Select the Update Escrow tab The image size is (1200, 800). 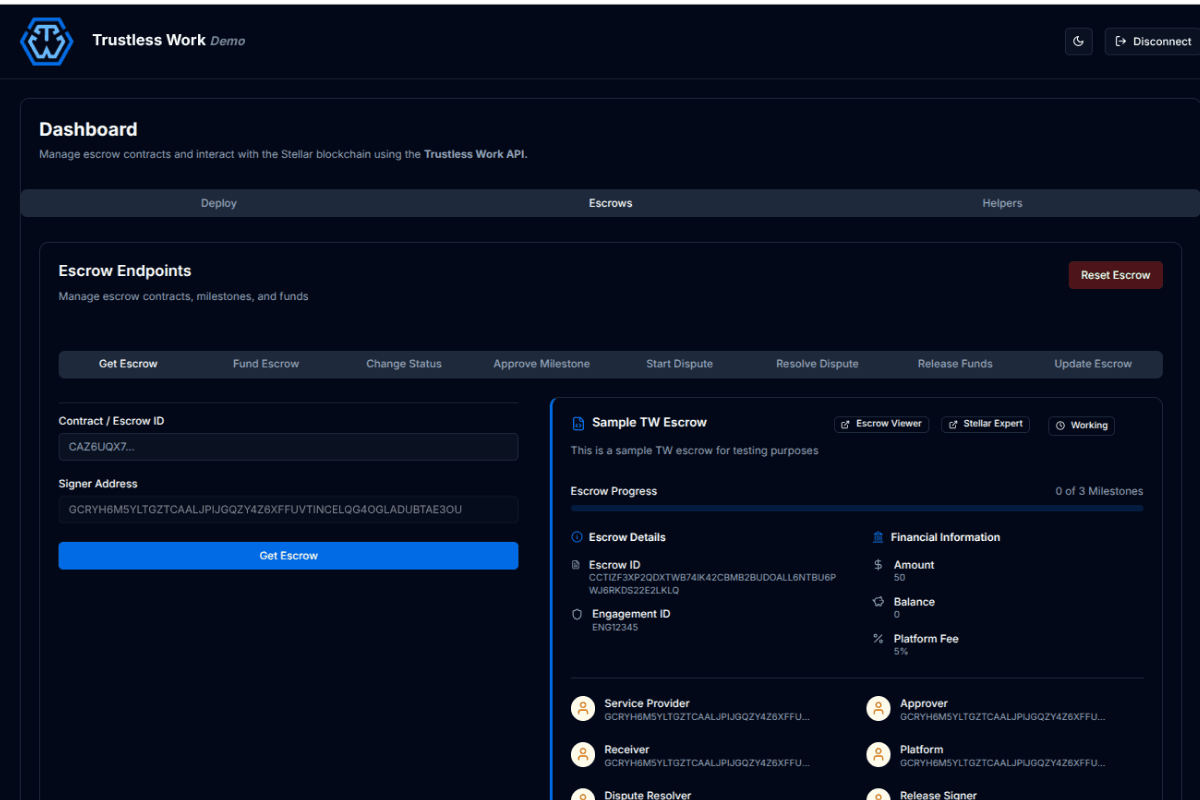point(1093,364)
